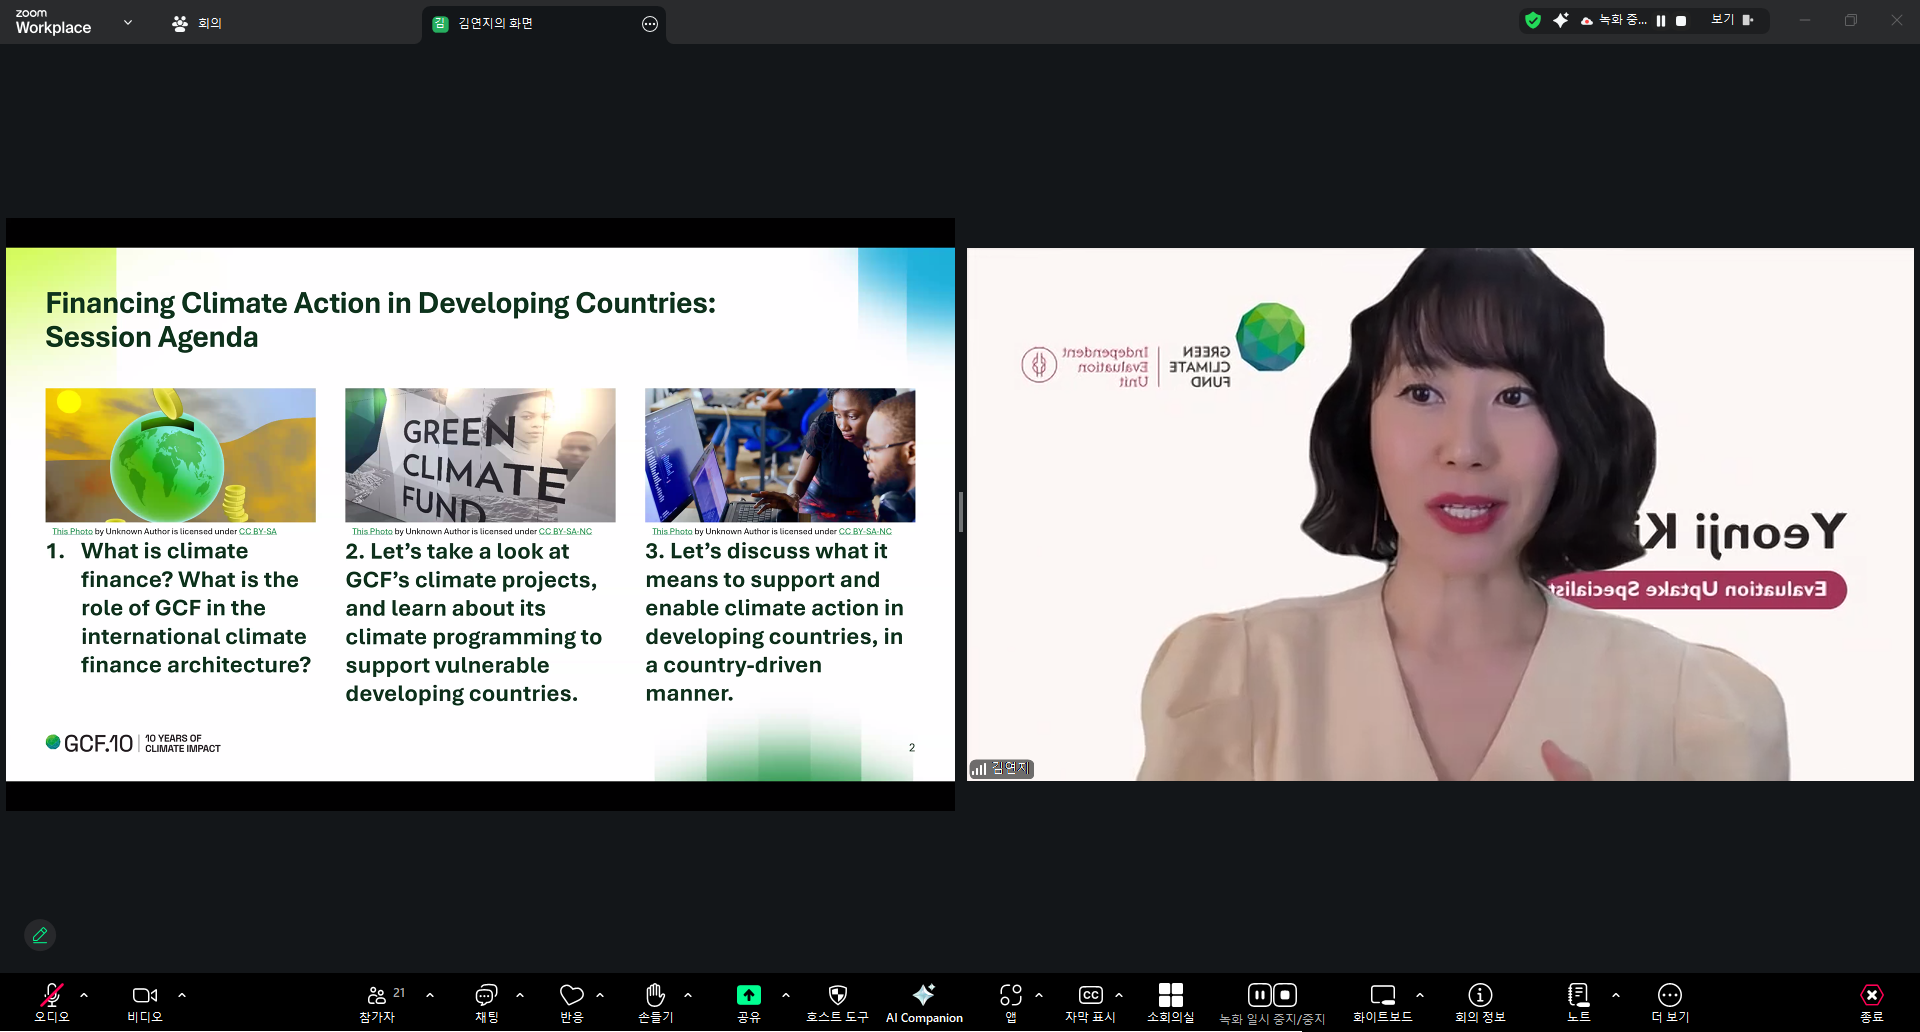1920x1032 pixels.
Task: Launch AI Companion from toolbar
Action: pos(924,1002)
